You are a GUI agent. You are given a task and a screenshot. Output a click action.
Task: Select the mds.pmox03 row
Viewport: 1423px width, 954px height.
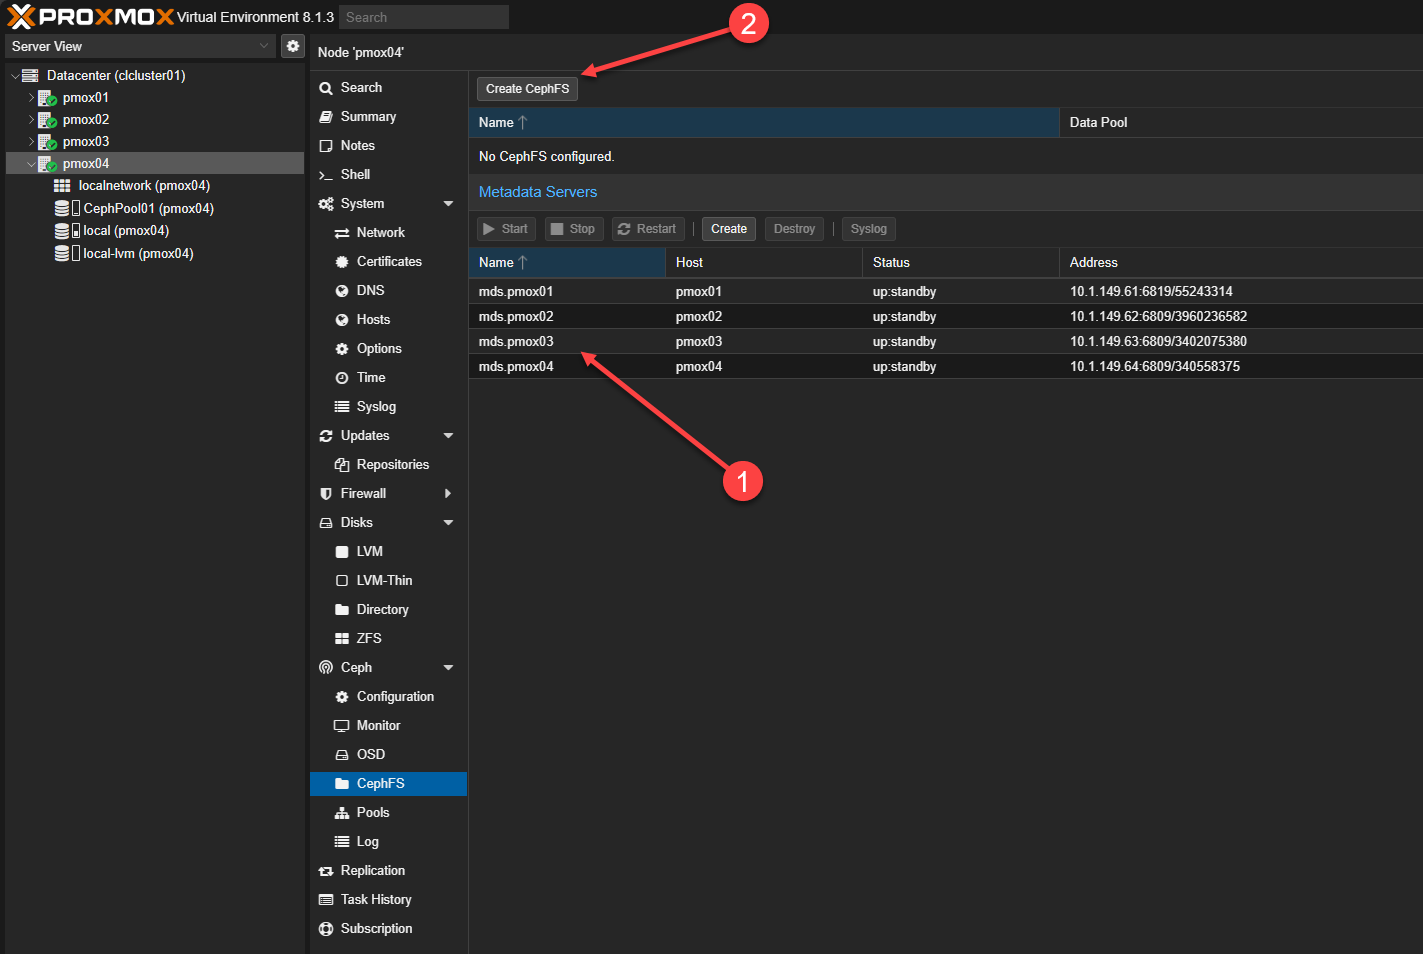946,342
